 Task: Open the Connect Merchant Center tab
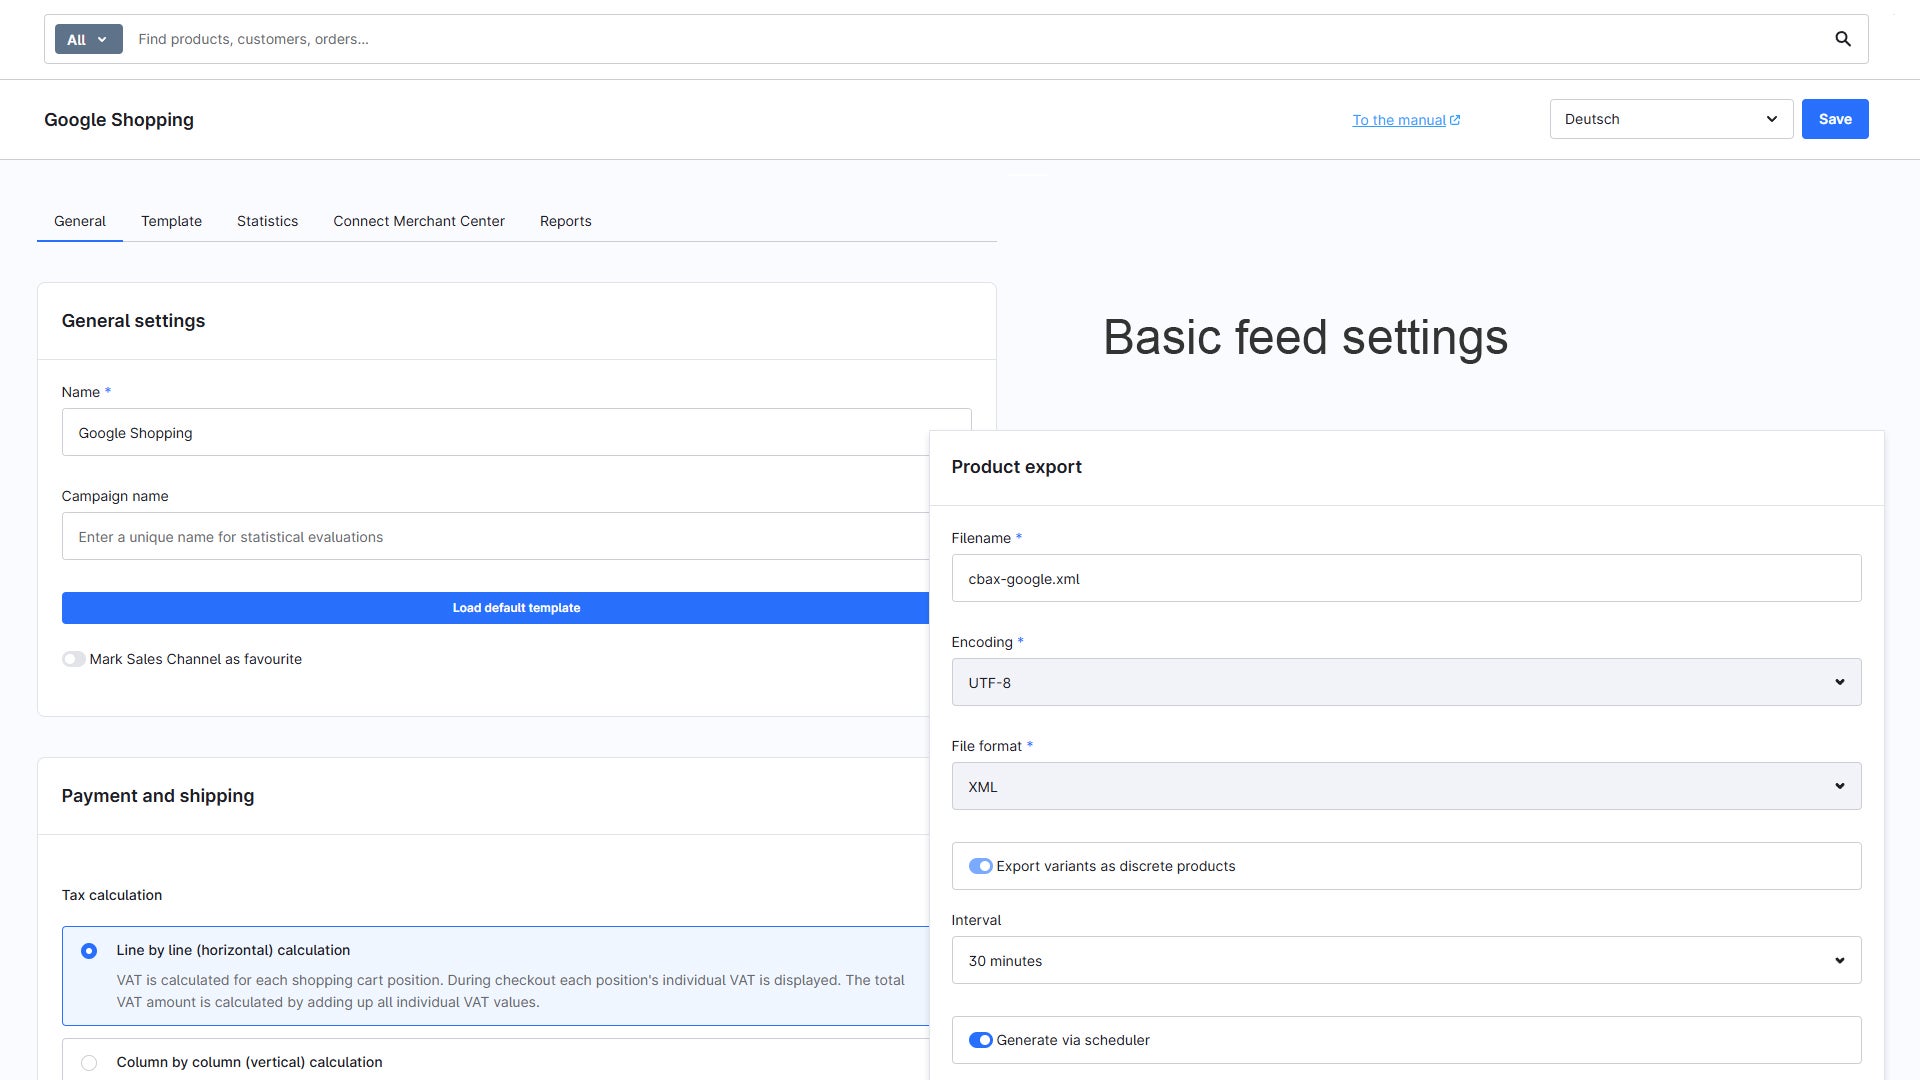point(419,221)
